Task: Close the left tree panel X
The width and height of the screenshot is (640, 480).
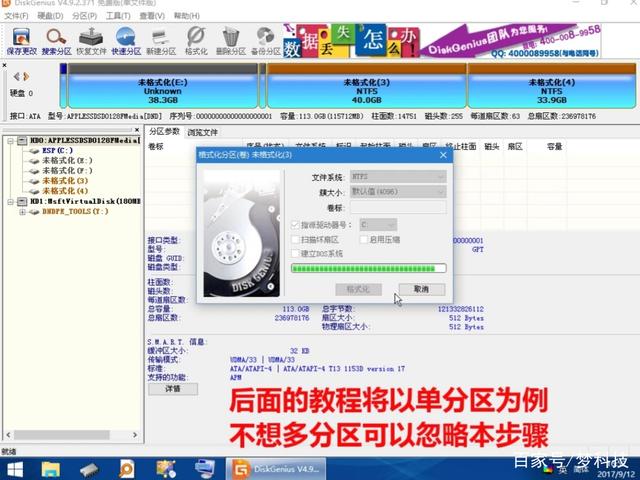Action: tap(137, 130)
